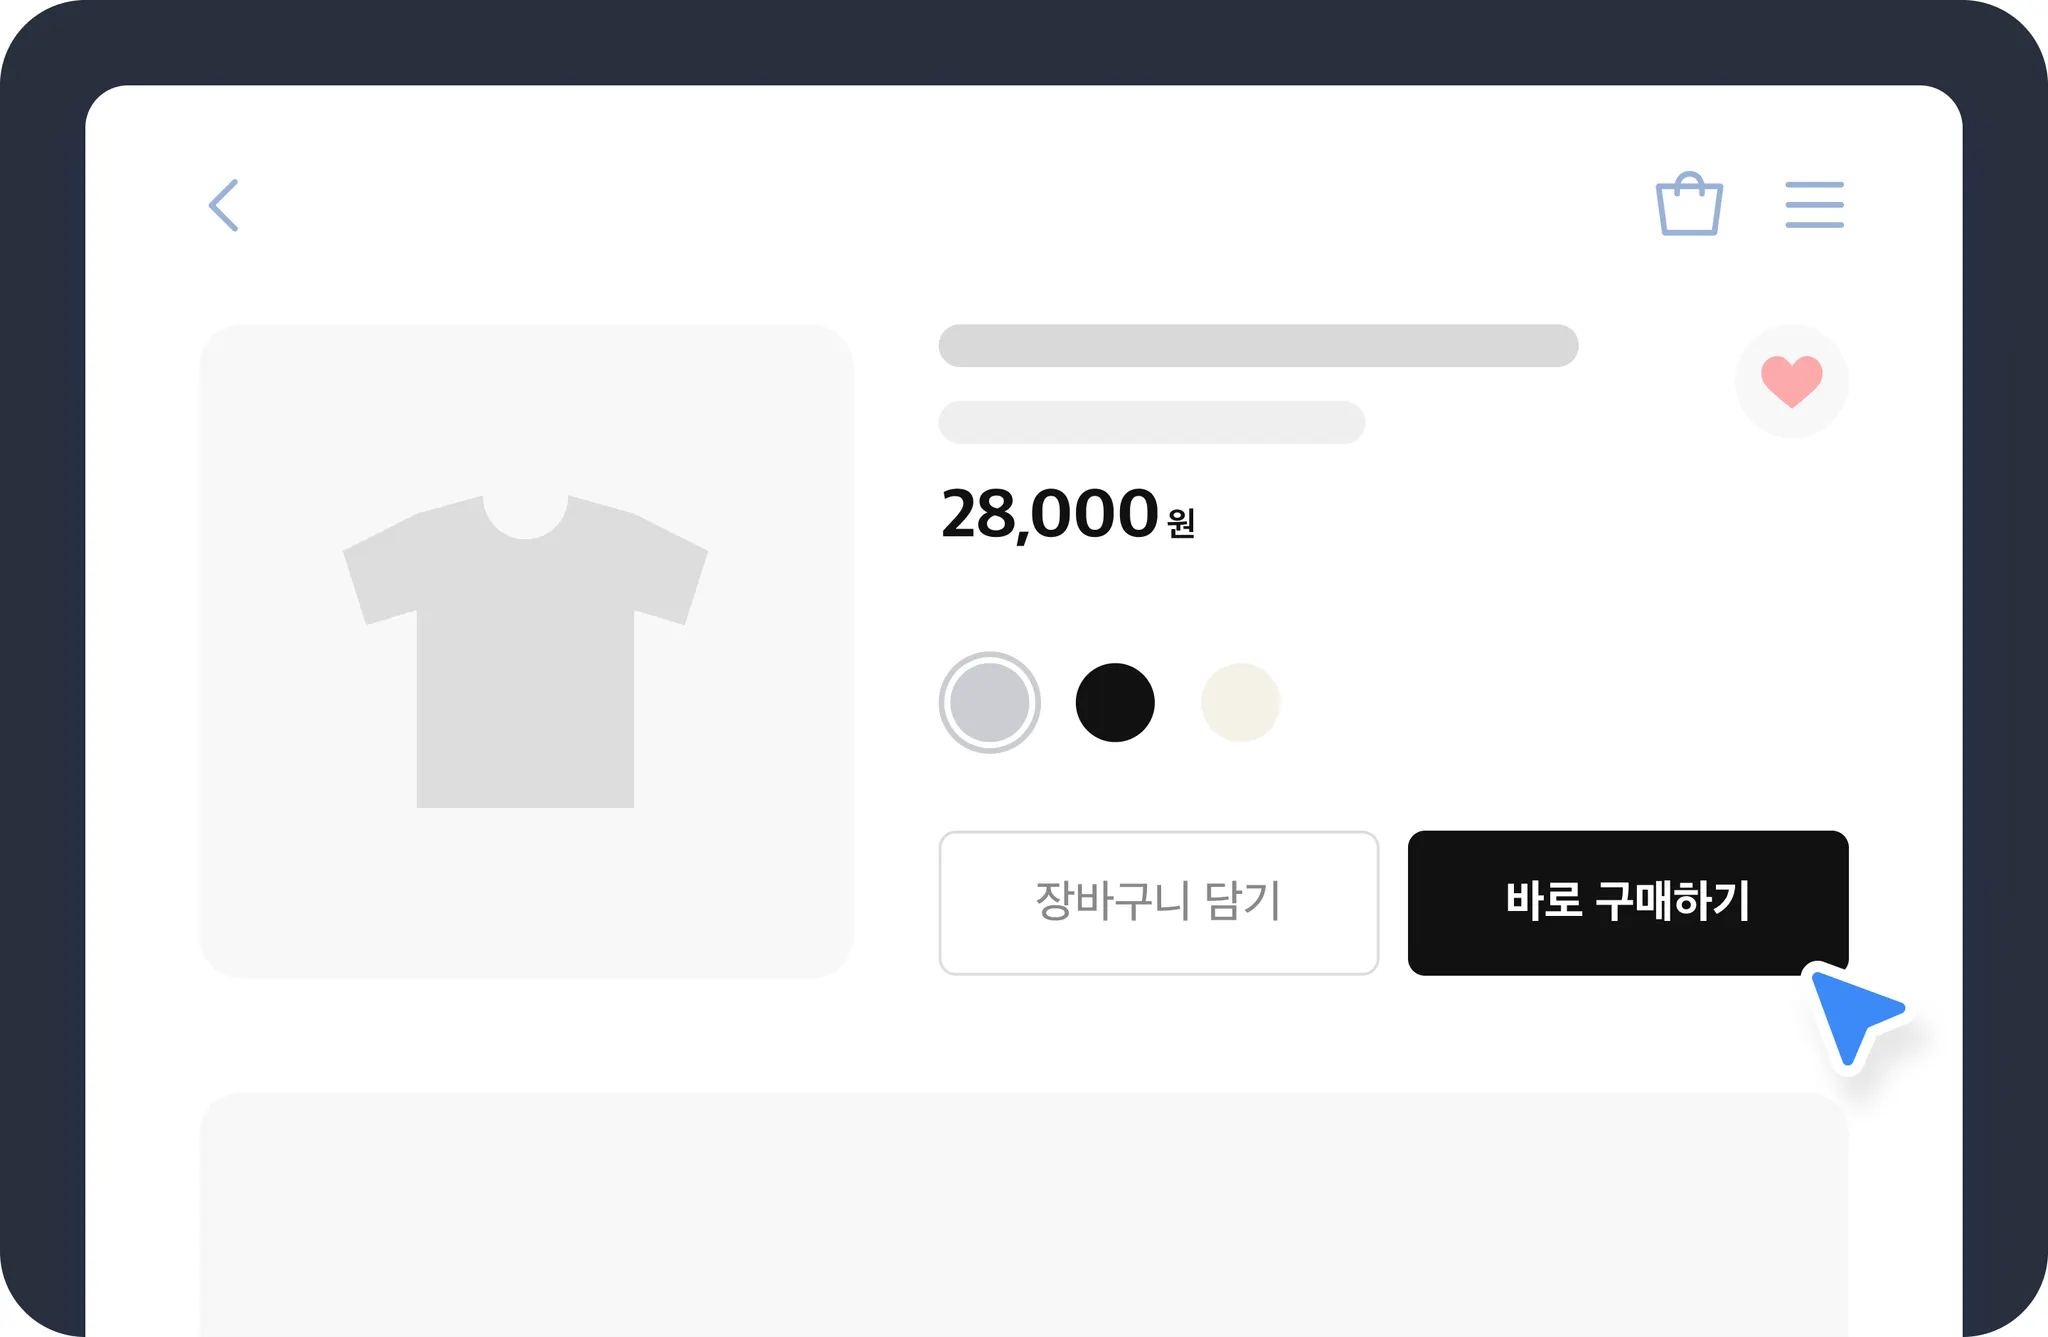Screen dimensions: 2048x1337
Task: Click the product title placeholder bar
Action: (x=1257, y=346)
